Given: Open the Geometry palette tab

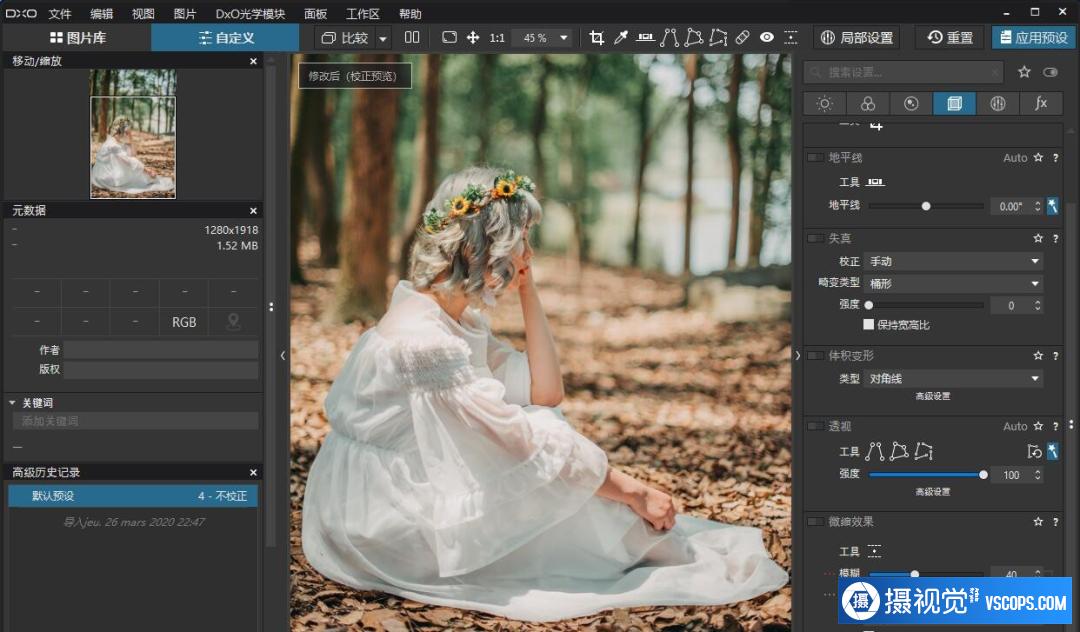Looking at the screenshot, I should click(x=954, y=104).
